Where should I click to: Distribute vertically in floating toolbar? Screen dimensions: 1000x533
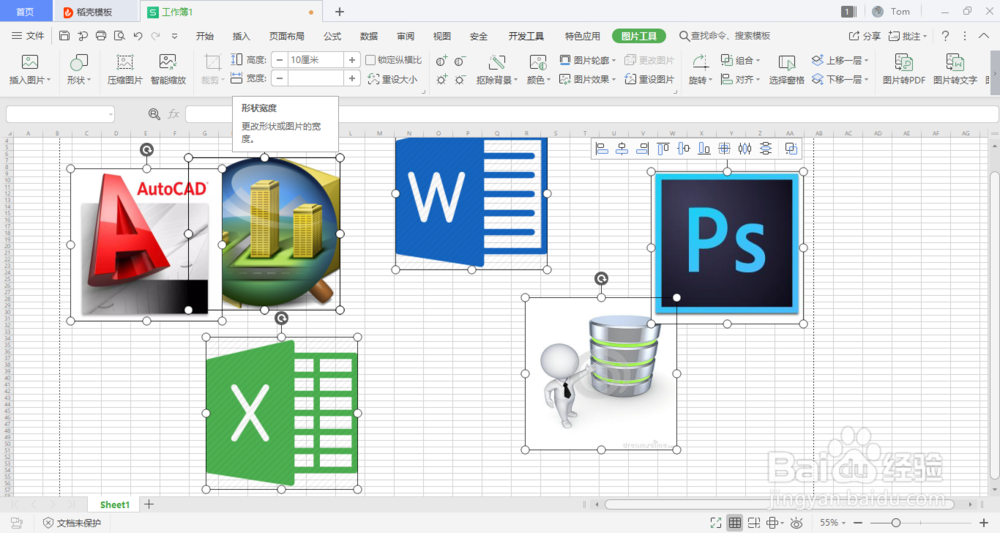(x=765, y=149)
